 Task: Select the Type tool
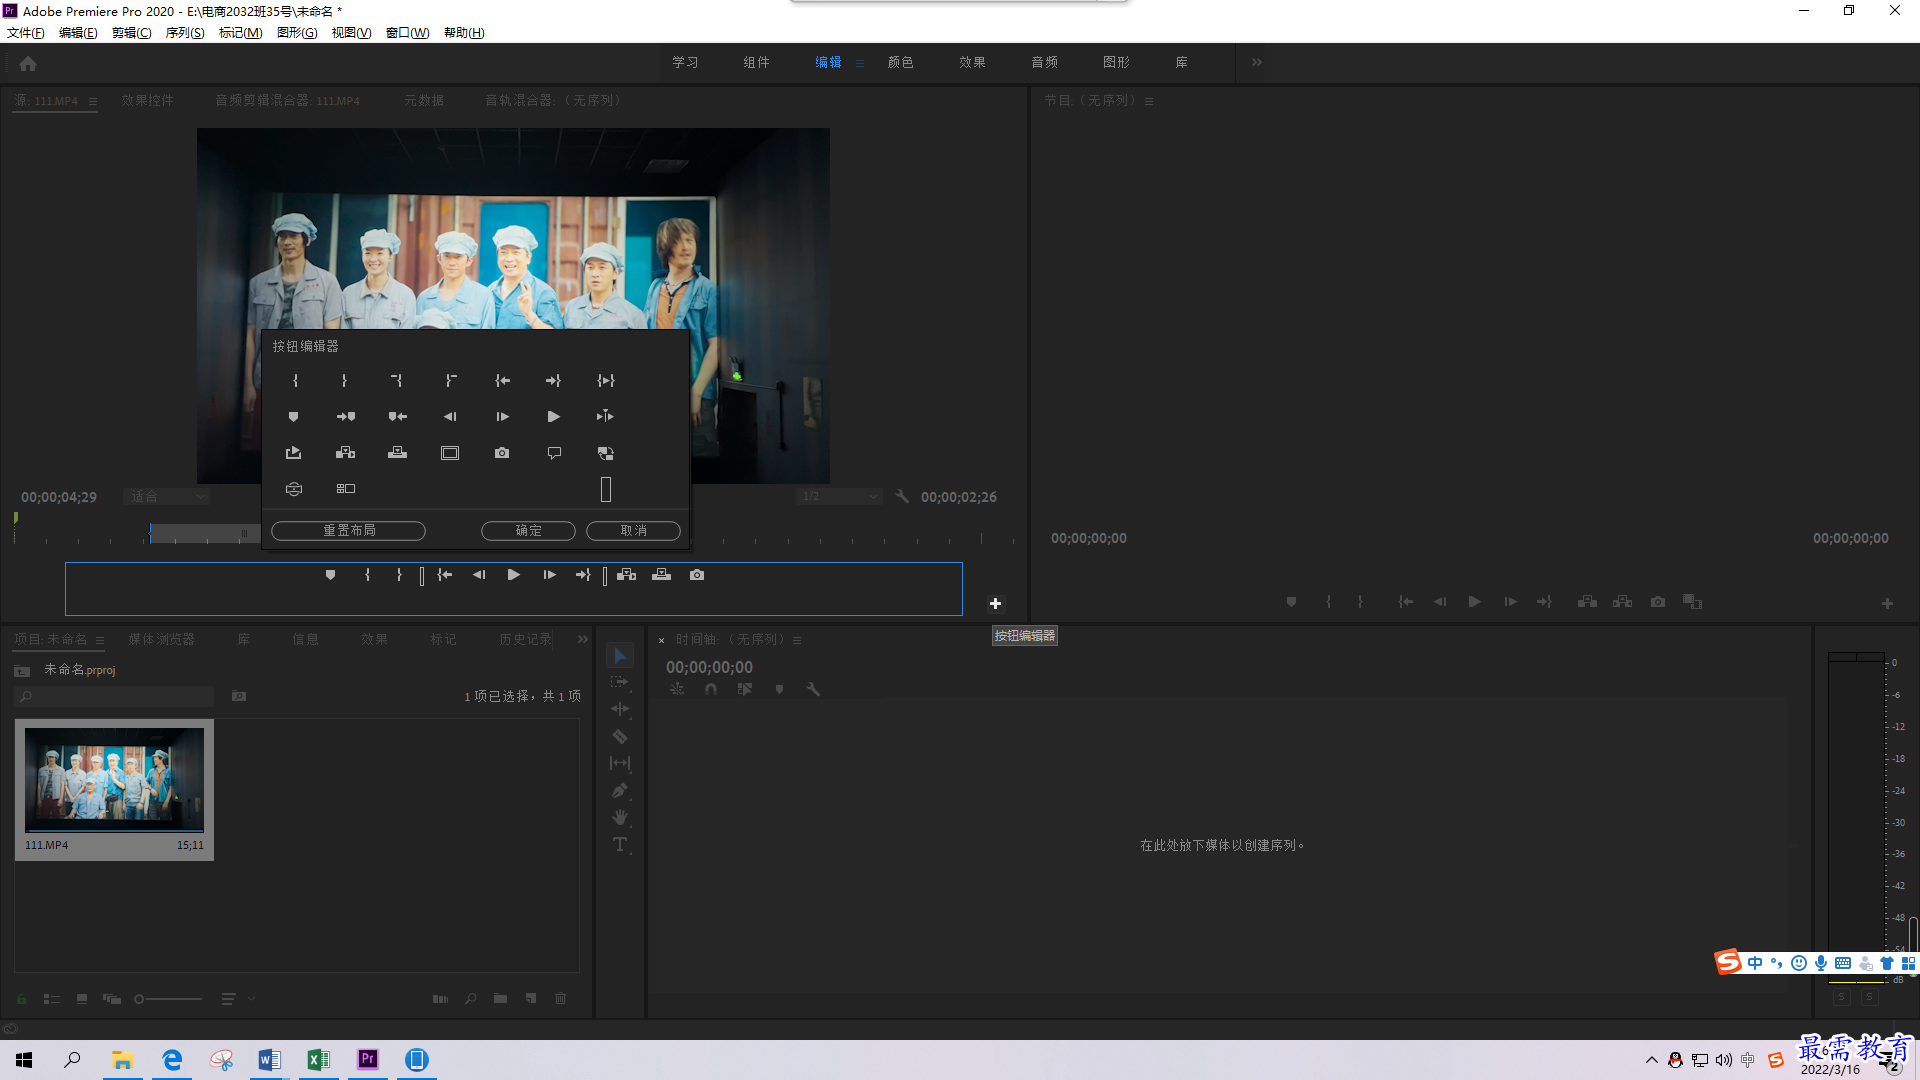tap(620, 844)
